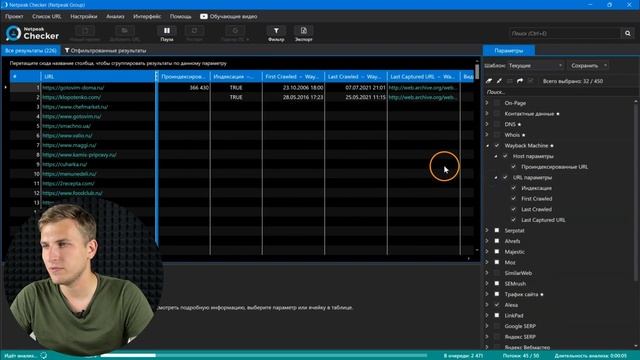This screenshot has height=360, width=640.
Task: Collapse the Wayback Machine group
Action: [x=487, y=146]
